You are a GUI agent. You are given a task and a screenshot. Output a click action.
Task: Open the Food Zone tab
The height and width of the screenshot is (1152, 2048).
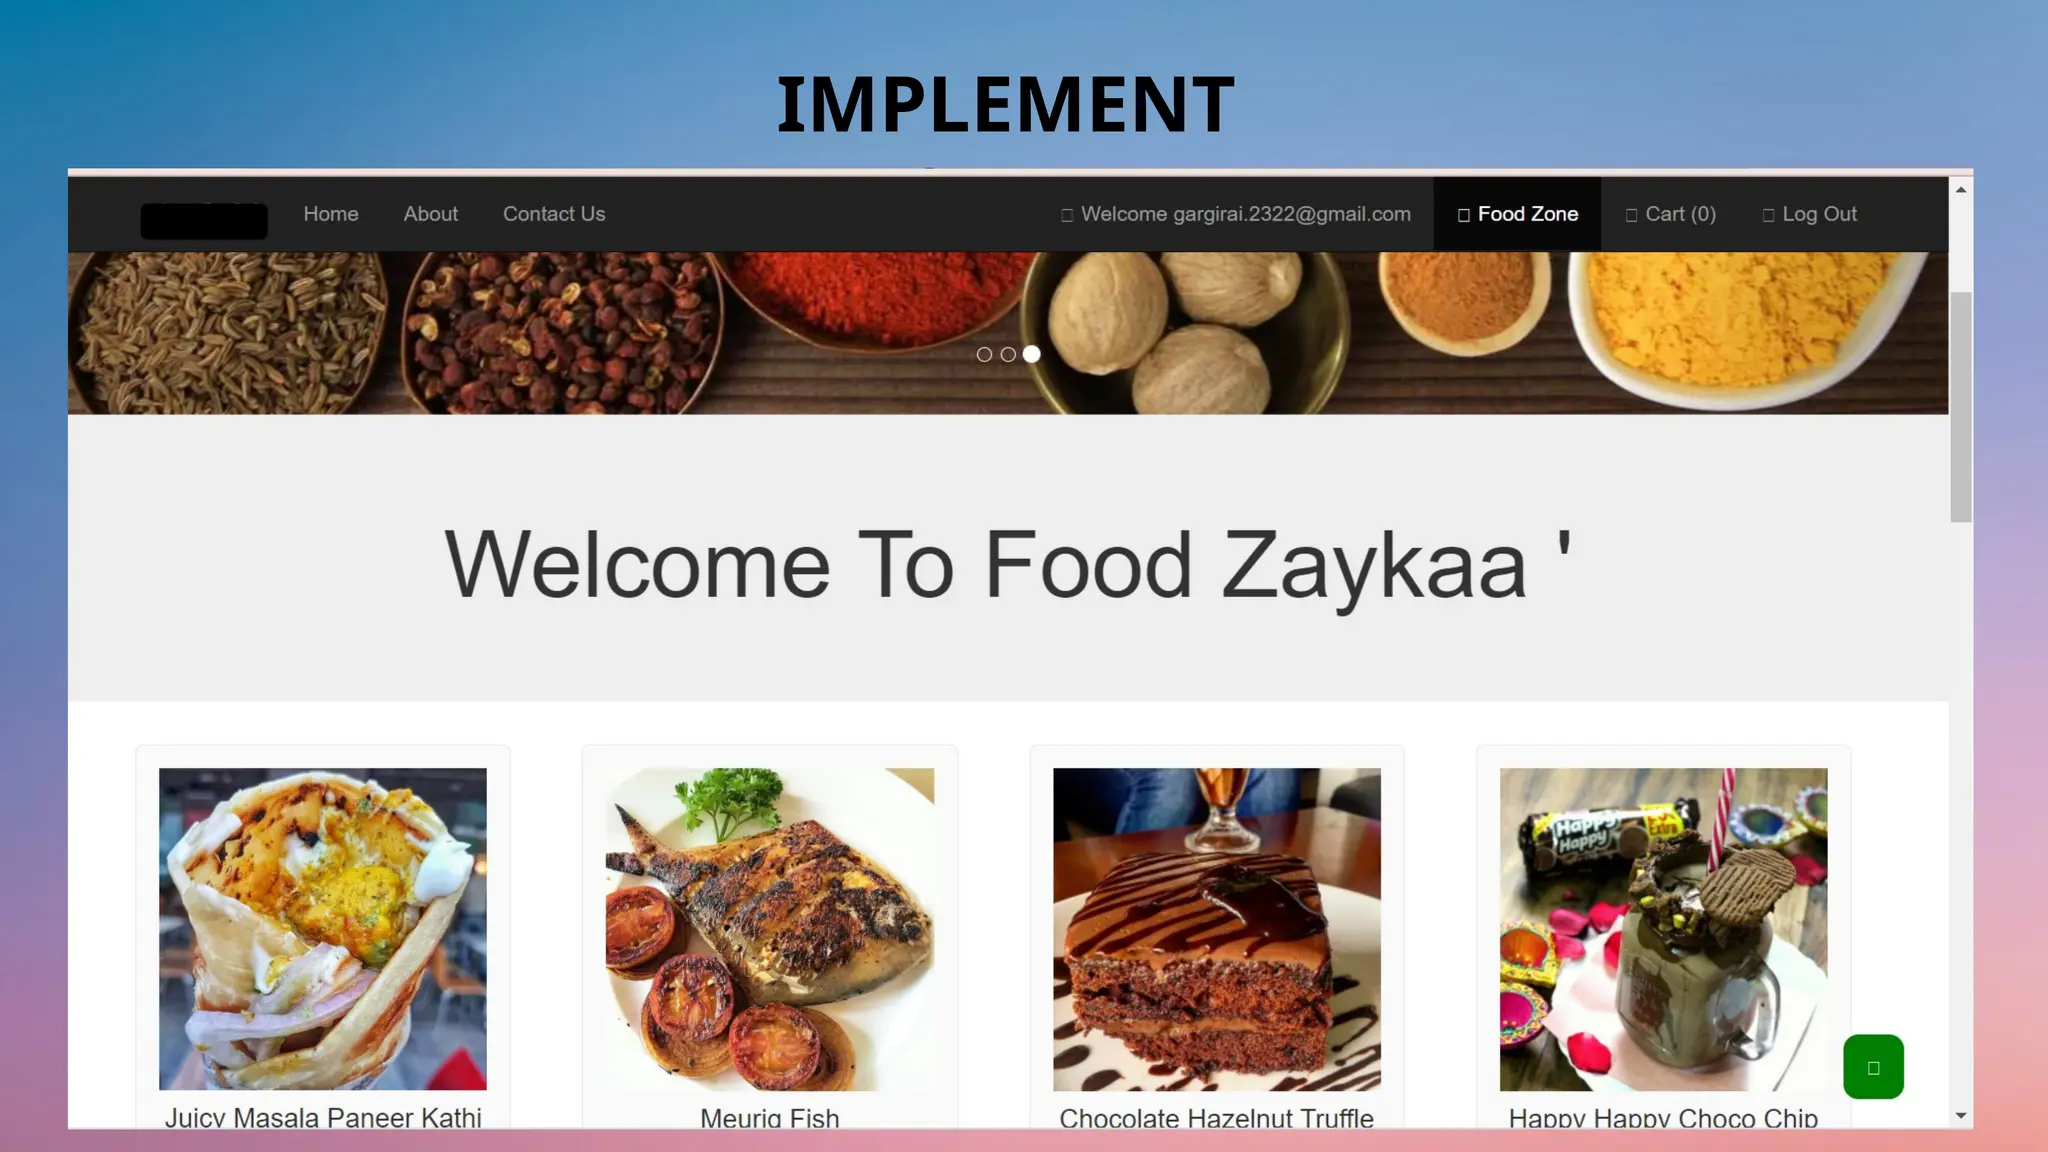coord(1517,214)
